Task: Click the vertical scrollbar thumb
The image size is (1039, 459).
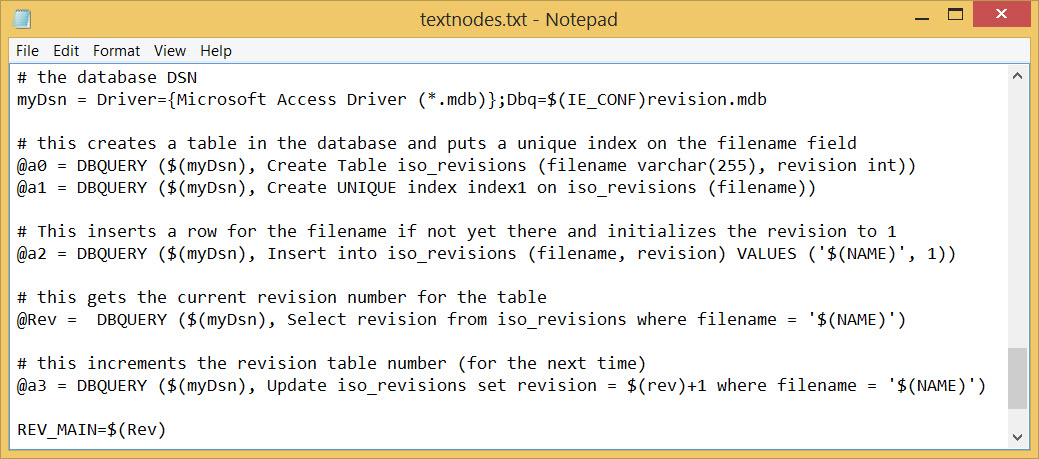Action: [1017, 379]
